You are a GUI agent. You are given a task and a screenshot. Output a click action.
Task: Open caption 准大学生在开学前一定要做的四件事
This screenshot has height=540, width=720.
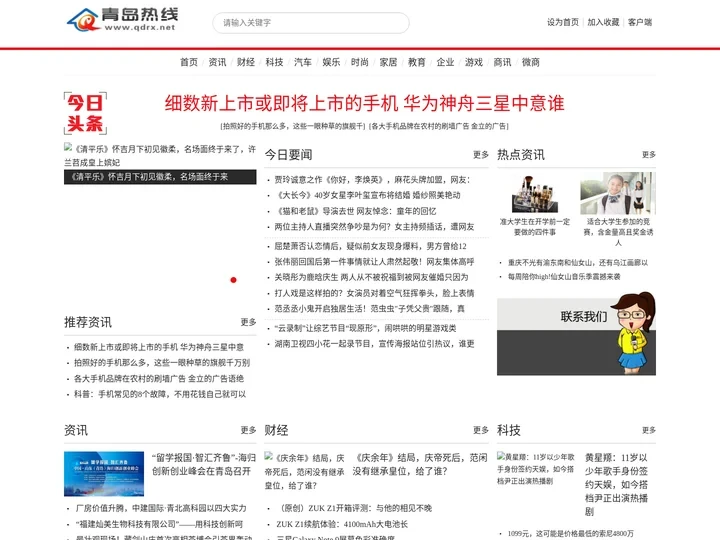tap(535, 227)
